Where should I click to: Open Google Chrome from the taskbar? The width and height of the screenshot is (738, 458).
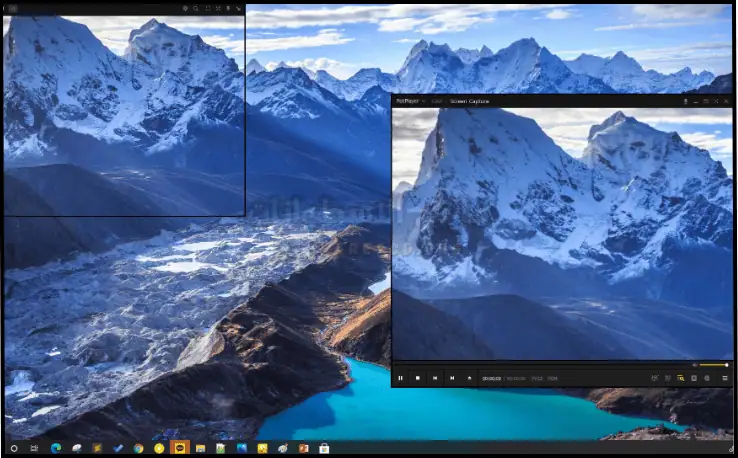[x=138, y=448]
